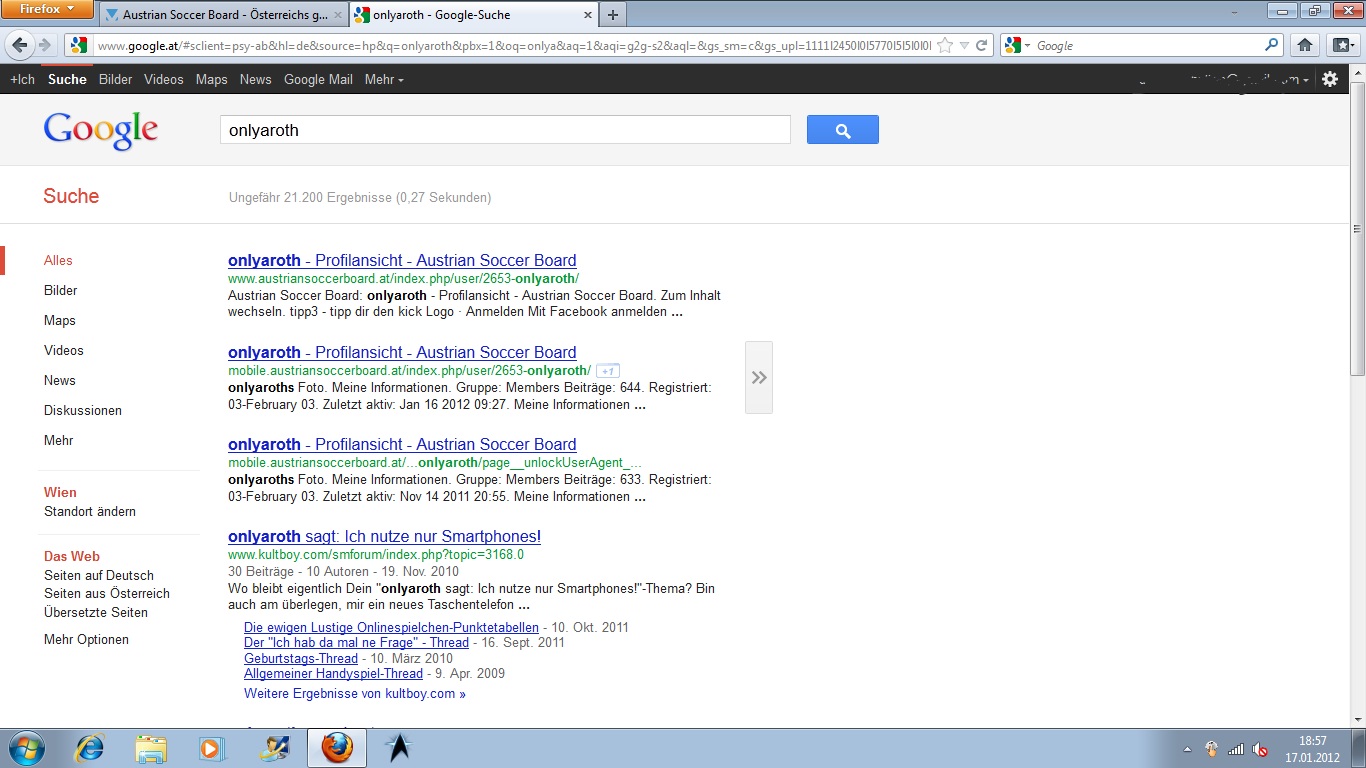This screenshot has width=1366, height=768.
Task: Expand Mehr in the left sidebar
Action: coord(58,440)
